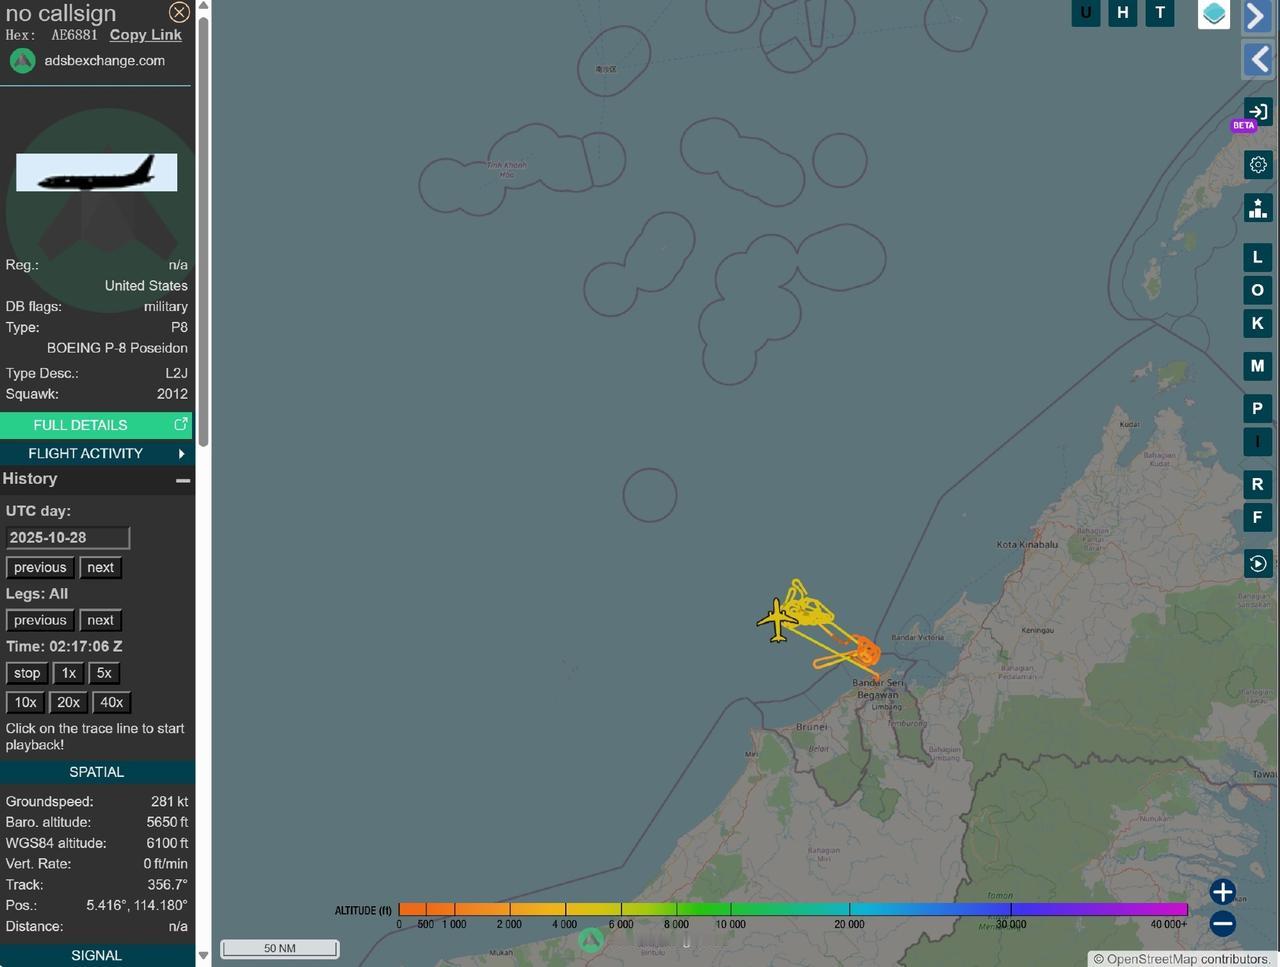Toggle the L map option

(x=1258, y=257)
